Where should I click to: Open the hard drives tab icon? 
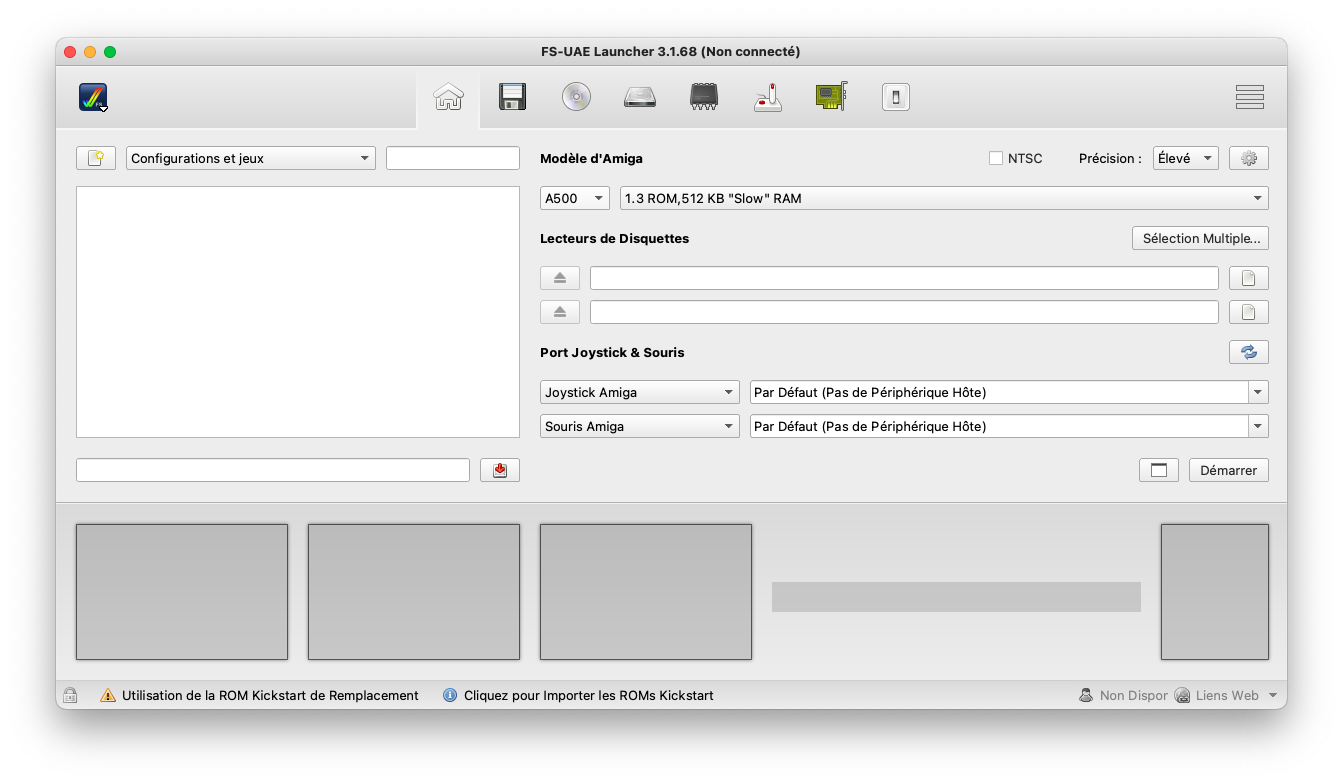coord(640,97)
